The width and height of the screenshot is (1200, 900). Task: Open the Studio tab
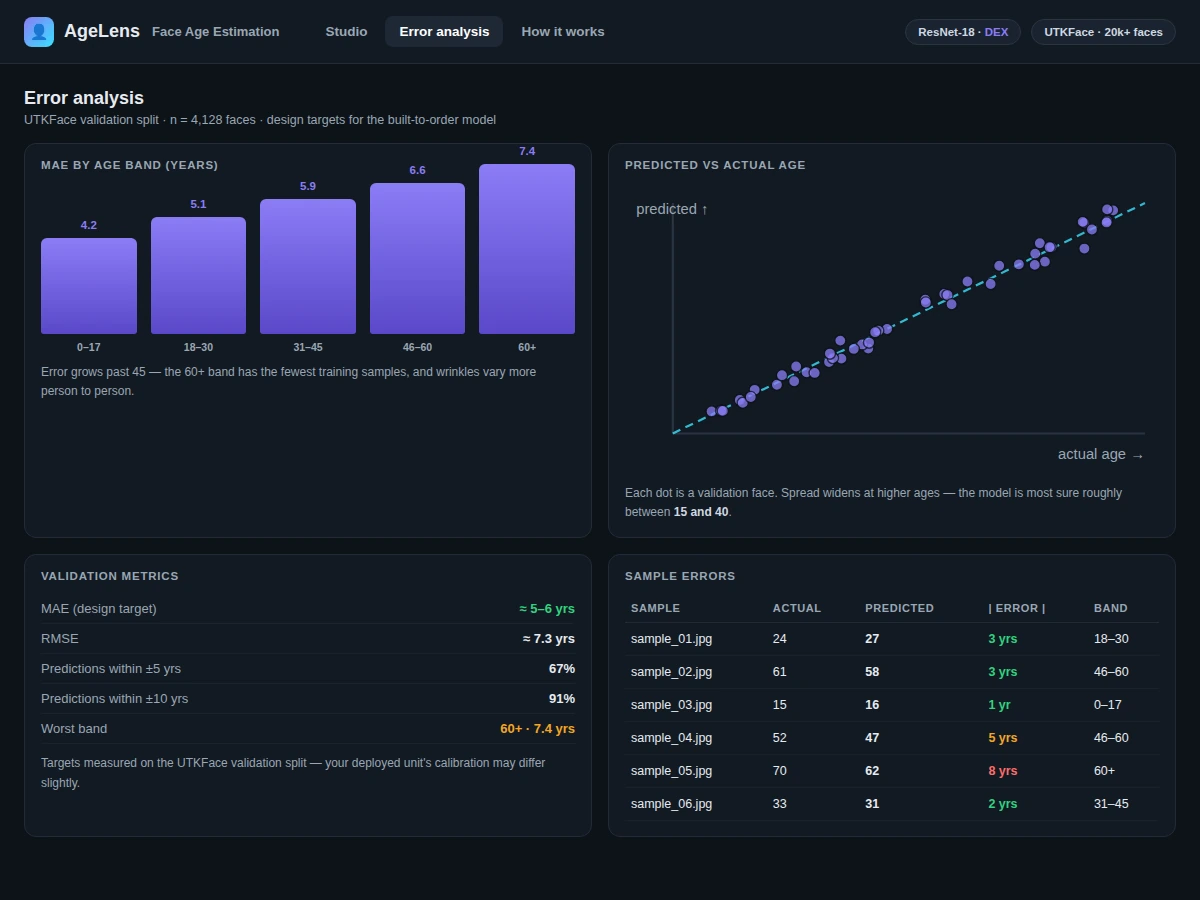click(346, 32)
